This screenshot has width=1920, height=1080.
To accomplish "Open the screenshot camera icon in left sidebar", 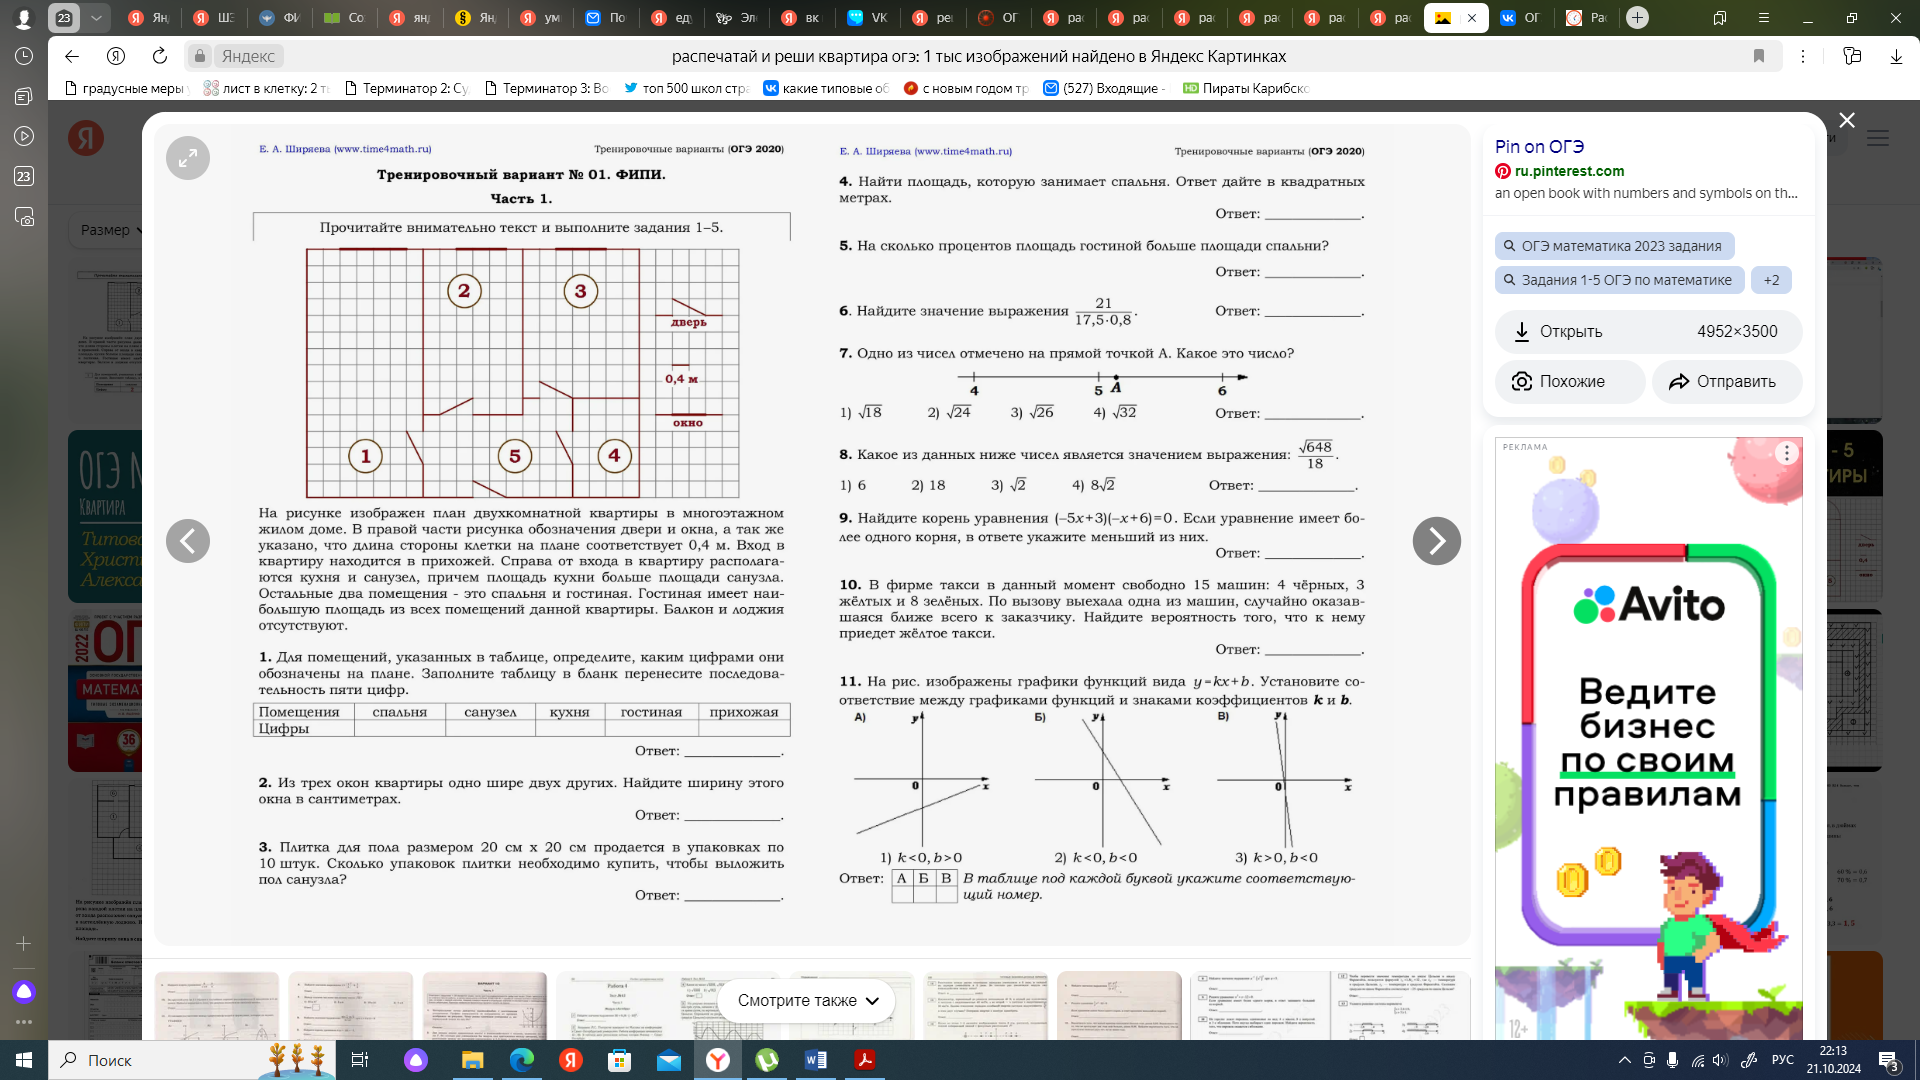I will pos(24,216).
